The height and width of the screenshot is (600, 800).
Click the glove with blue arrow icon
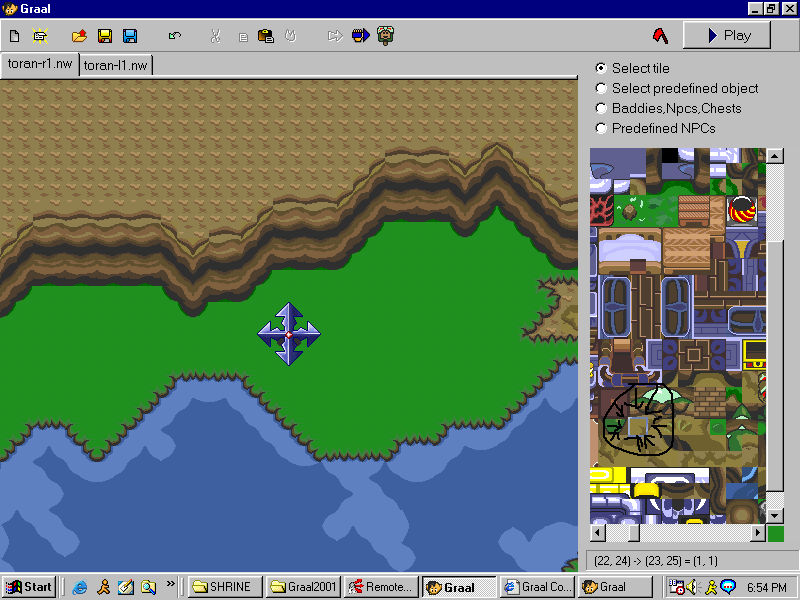(x=361, y=36)
